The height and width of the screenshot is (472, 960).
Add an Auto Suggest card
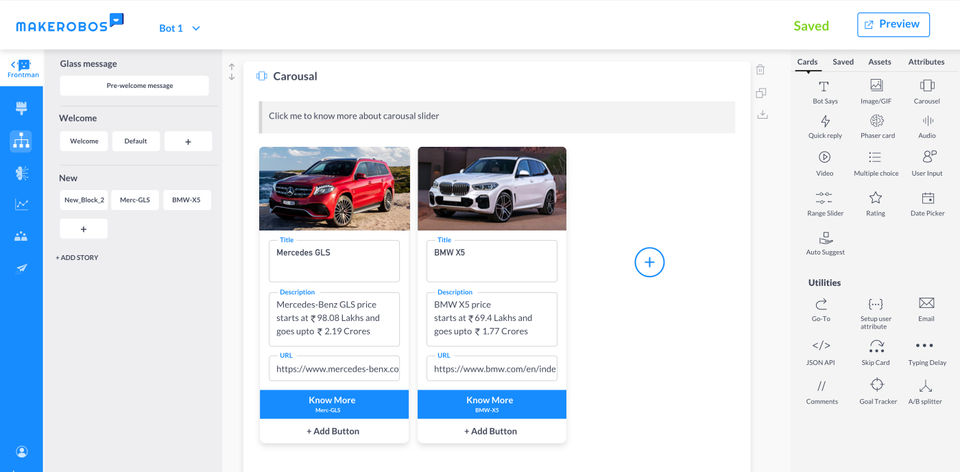click(x=825, y=243)
